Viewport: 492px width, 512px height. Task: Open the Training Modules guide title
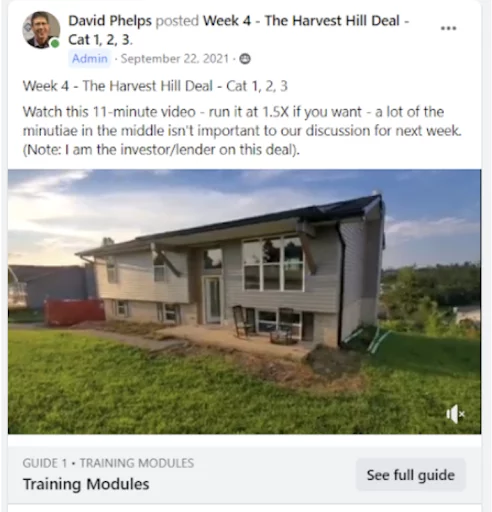click(x=86, y=484)
